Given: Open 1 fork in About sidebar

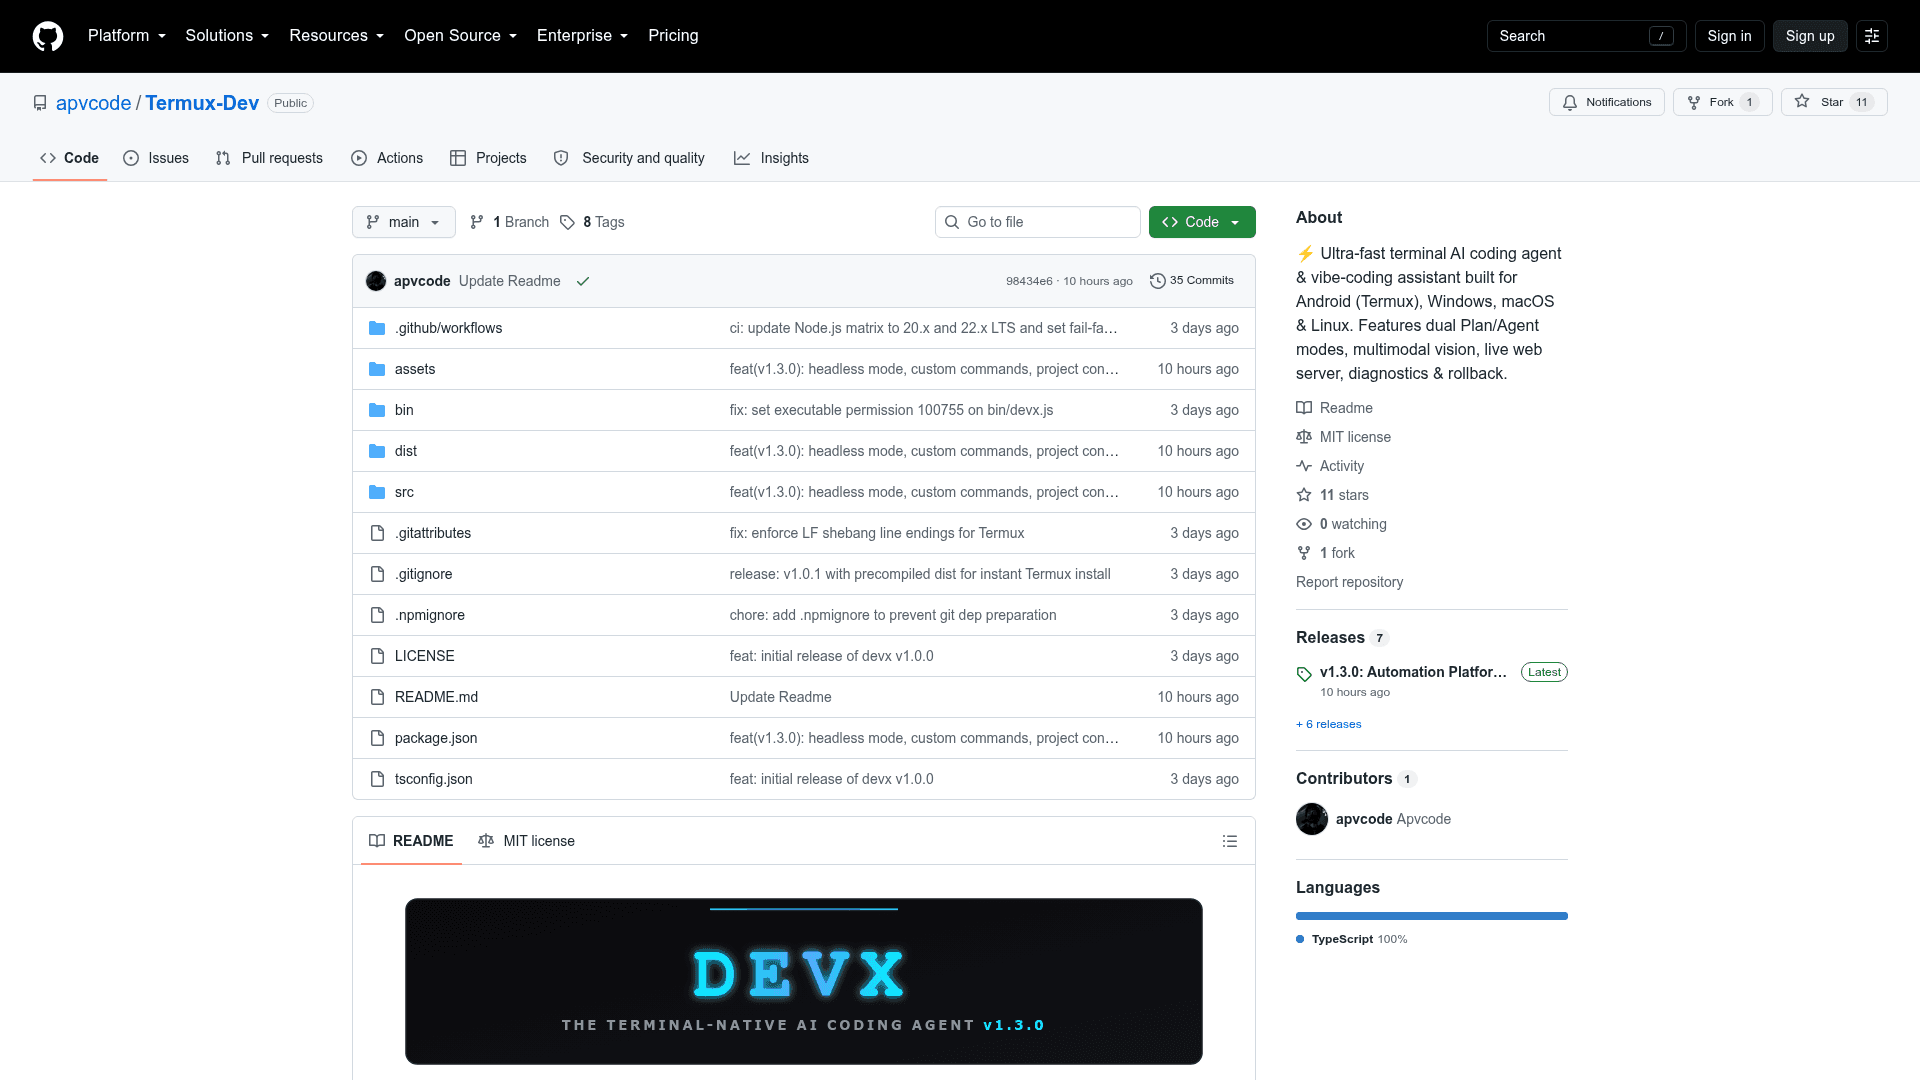Looking at the screenshot, I should point(1326,553).
